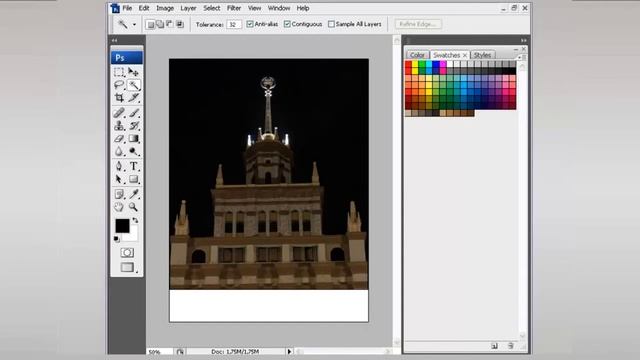Viewport: 640px width, 360px height.
Task: Choose Add to Selection mode
Action: (160, 24)
